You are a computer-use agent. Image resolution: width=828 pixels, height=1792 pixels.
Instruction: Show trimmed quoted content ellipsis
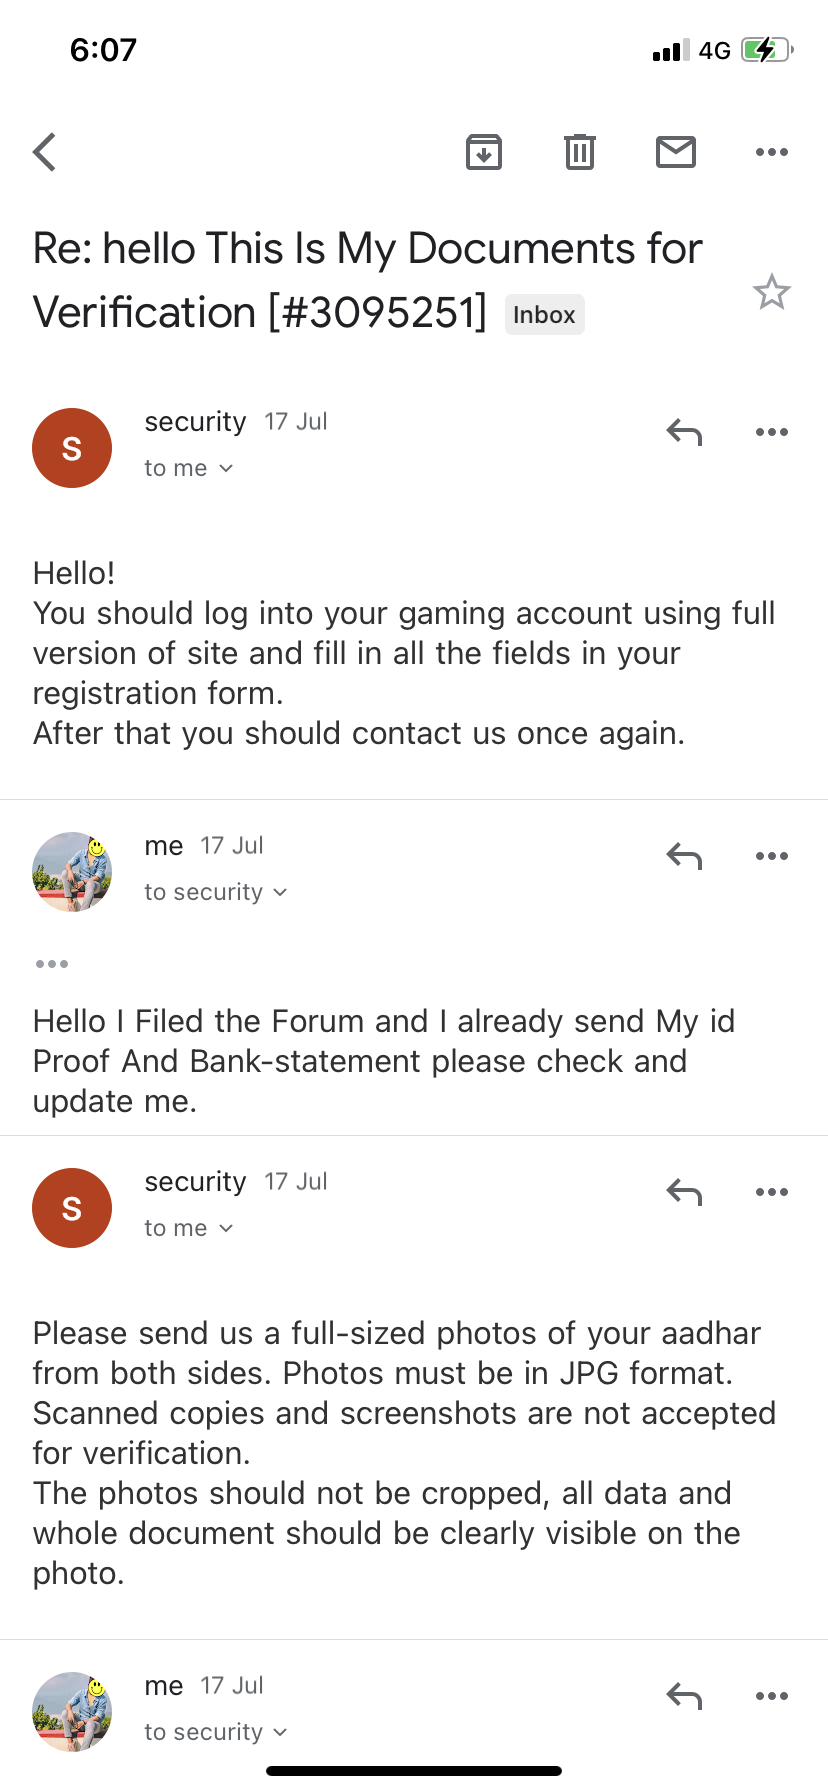tap(52, 964)
